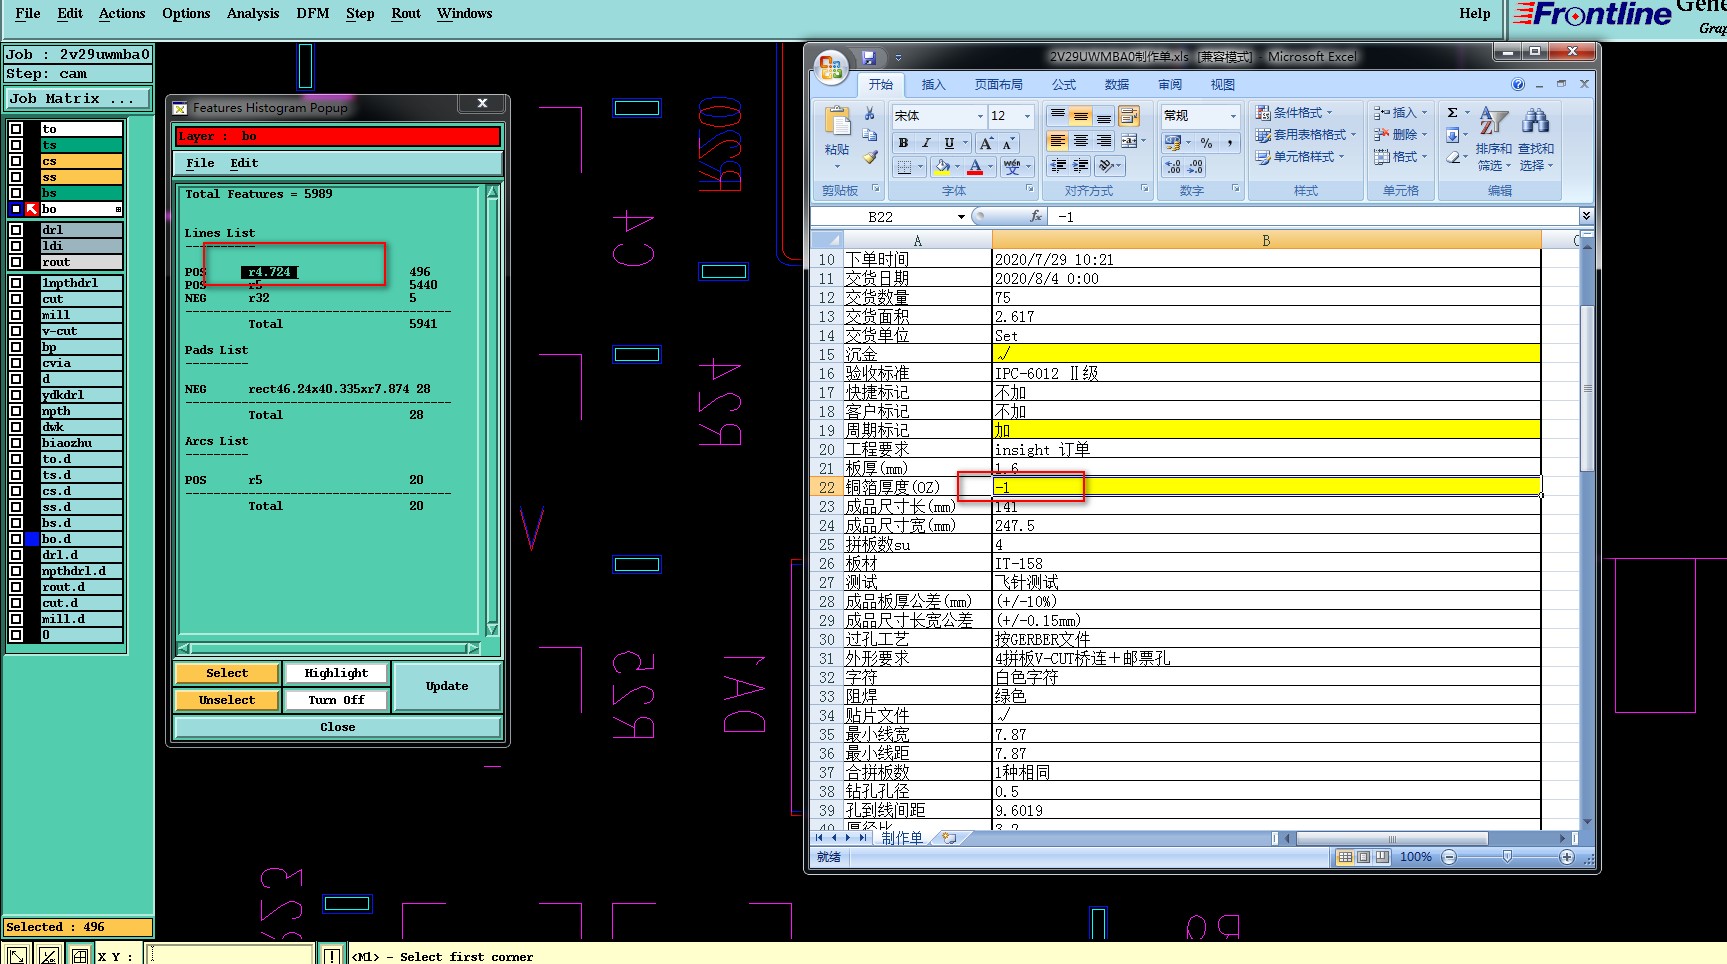Image resolution: width=1727 pixels, height=964 pixels.
Task: Click the Increase Indent icon
Action: 1081,166
